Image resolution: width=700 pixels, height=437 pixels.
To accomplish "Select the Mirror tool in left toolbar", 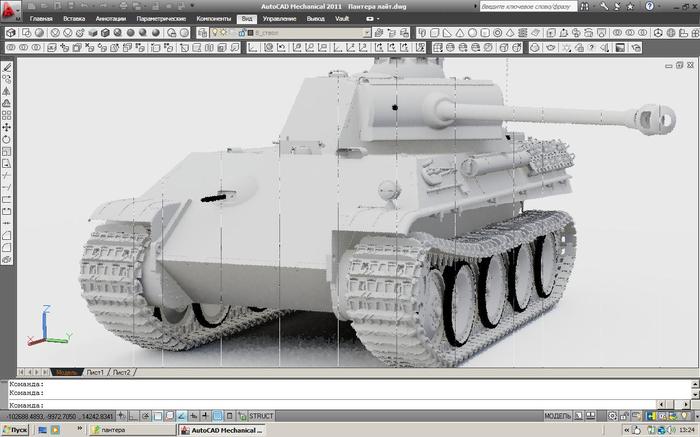I will coord(7,90).
